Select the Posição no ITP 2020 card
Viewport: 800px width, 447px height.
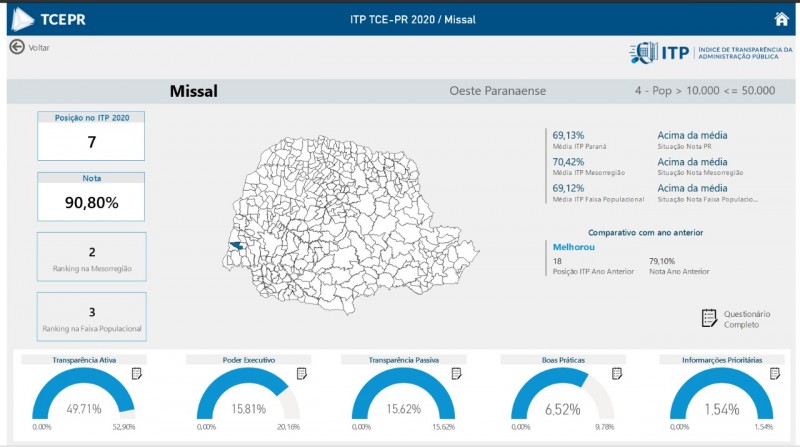click(x=92, y=135)
